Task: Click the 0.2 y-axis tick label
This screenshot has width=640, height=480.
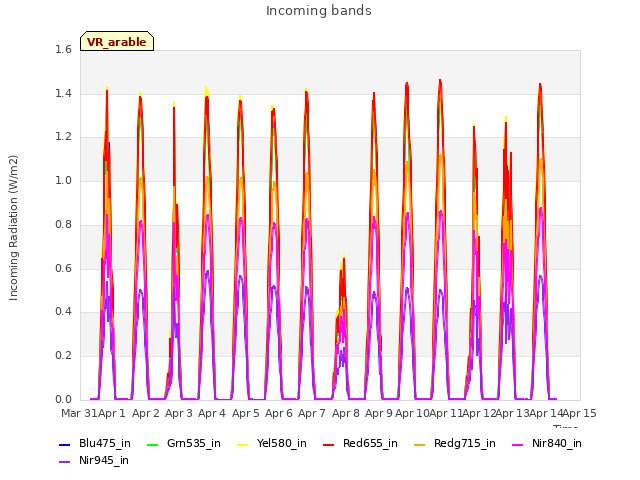Action: click(63, 356)
